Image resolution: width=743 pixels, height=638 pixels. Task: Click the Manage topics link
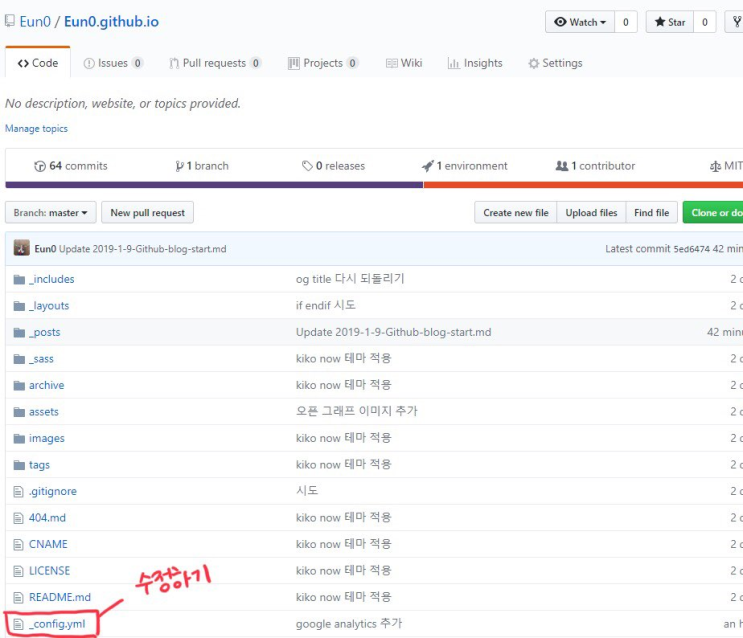36,128
